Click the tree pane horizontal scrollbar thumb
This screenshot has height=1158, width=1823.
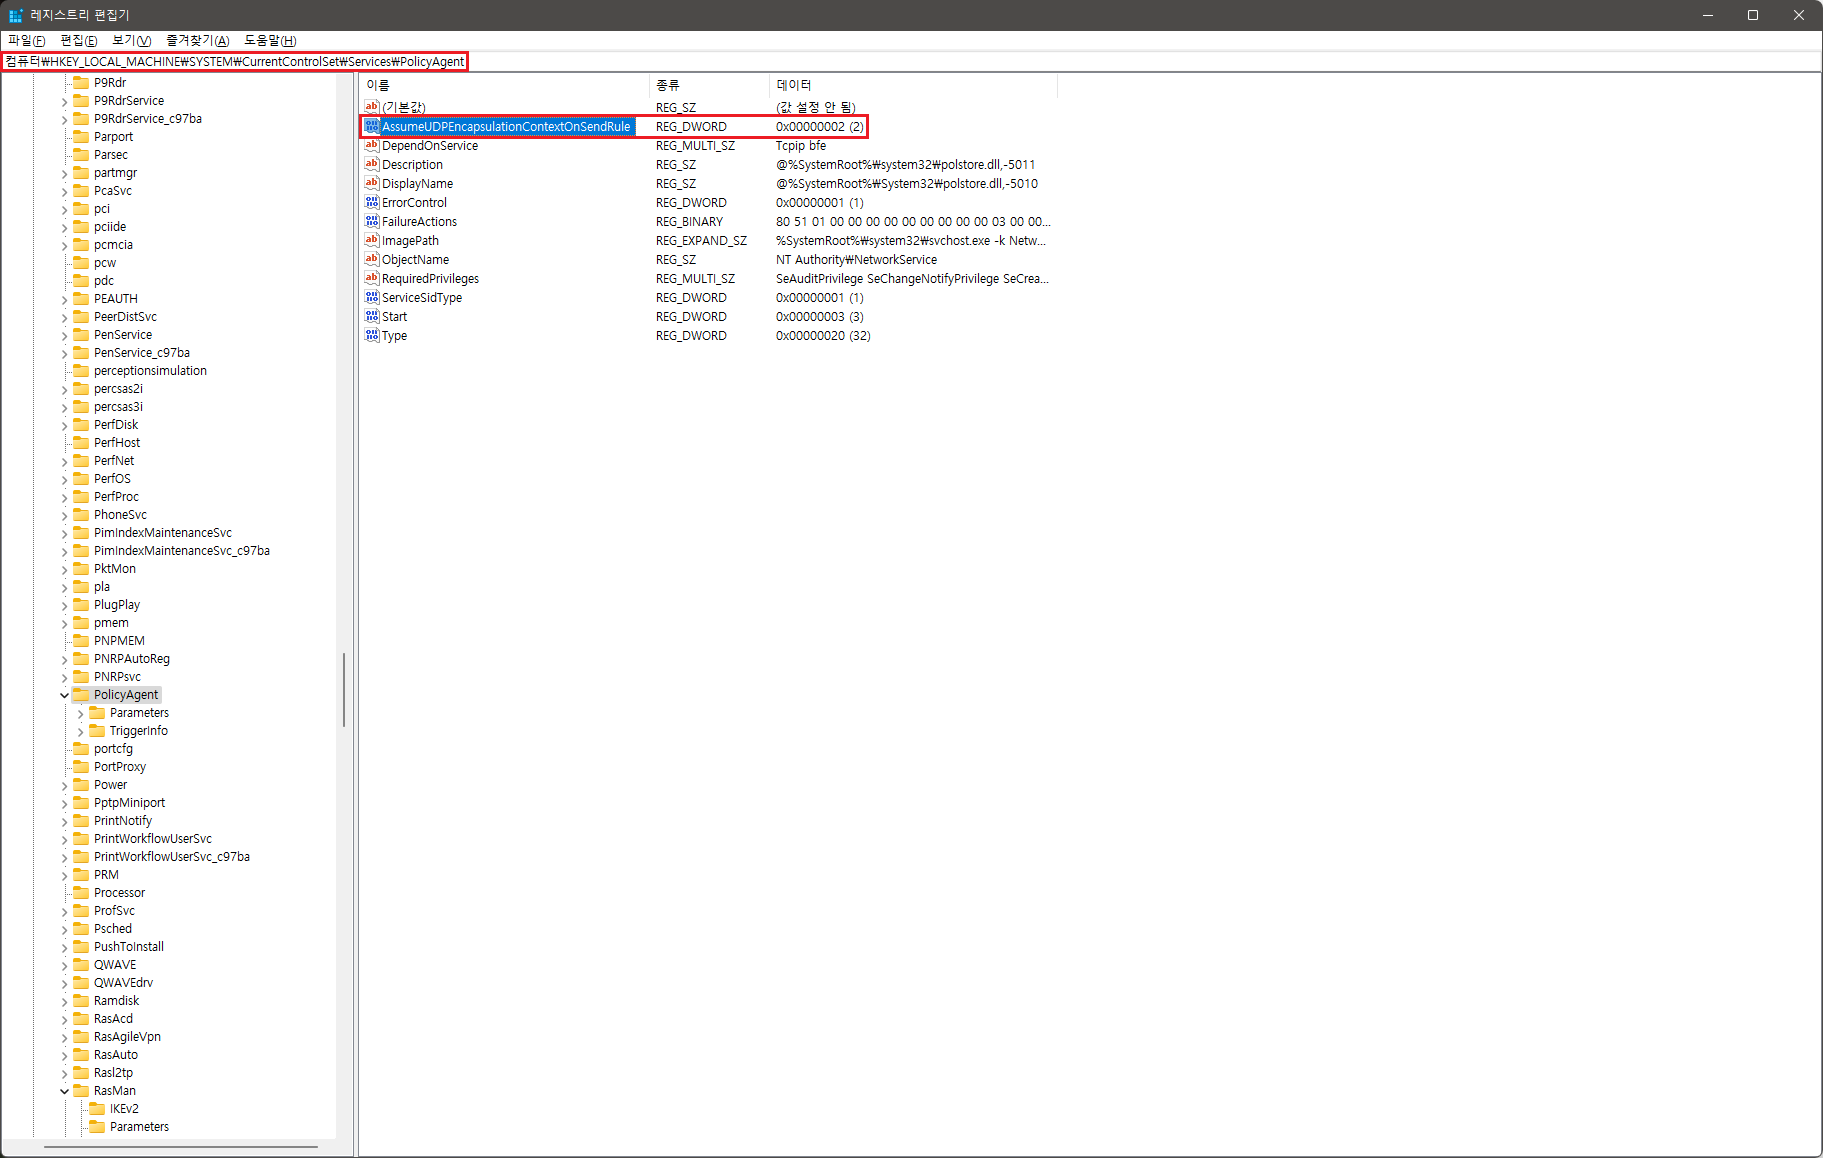(x=181, y=1147)
